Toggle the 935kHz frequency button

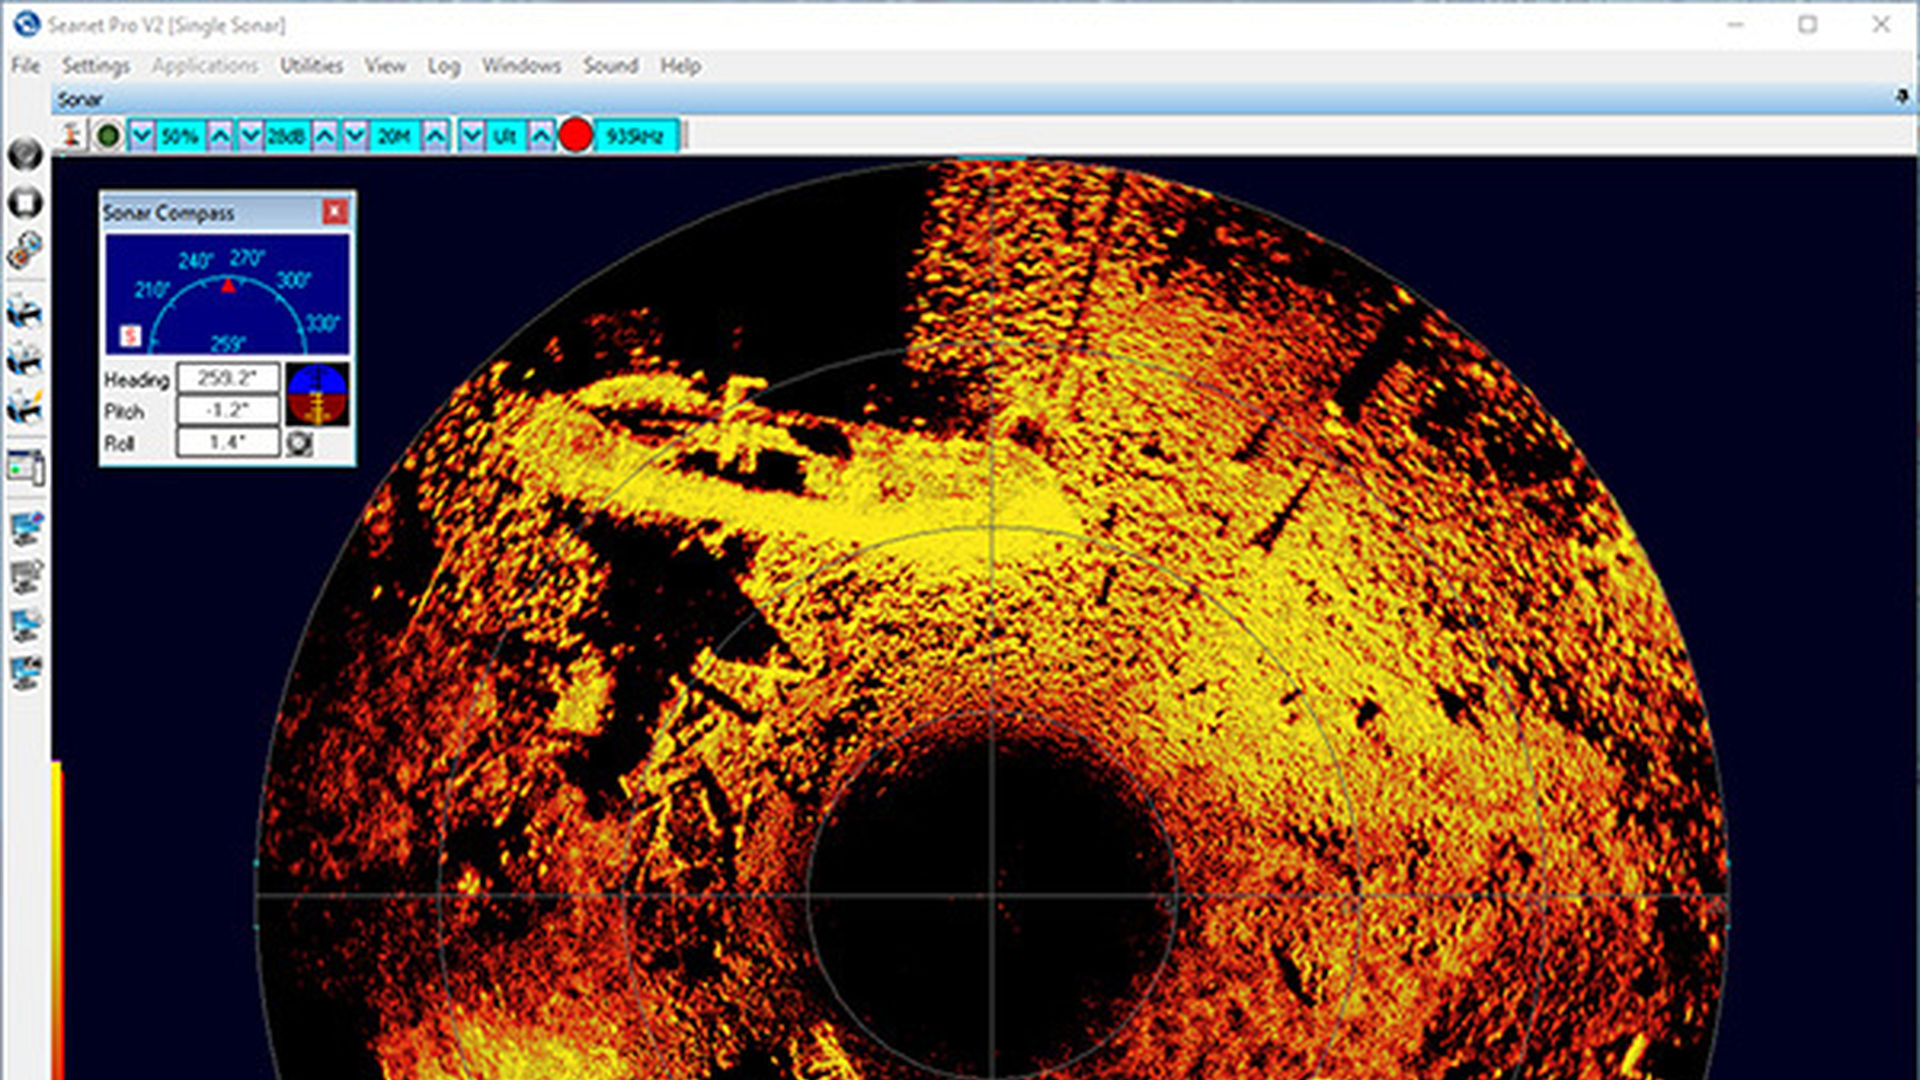click(x=636, y=136)
